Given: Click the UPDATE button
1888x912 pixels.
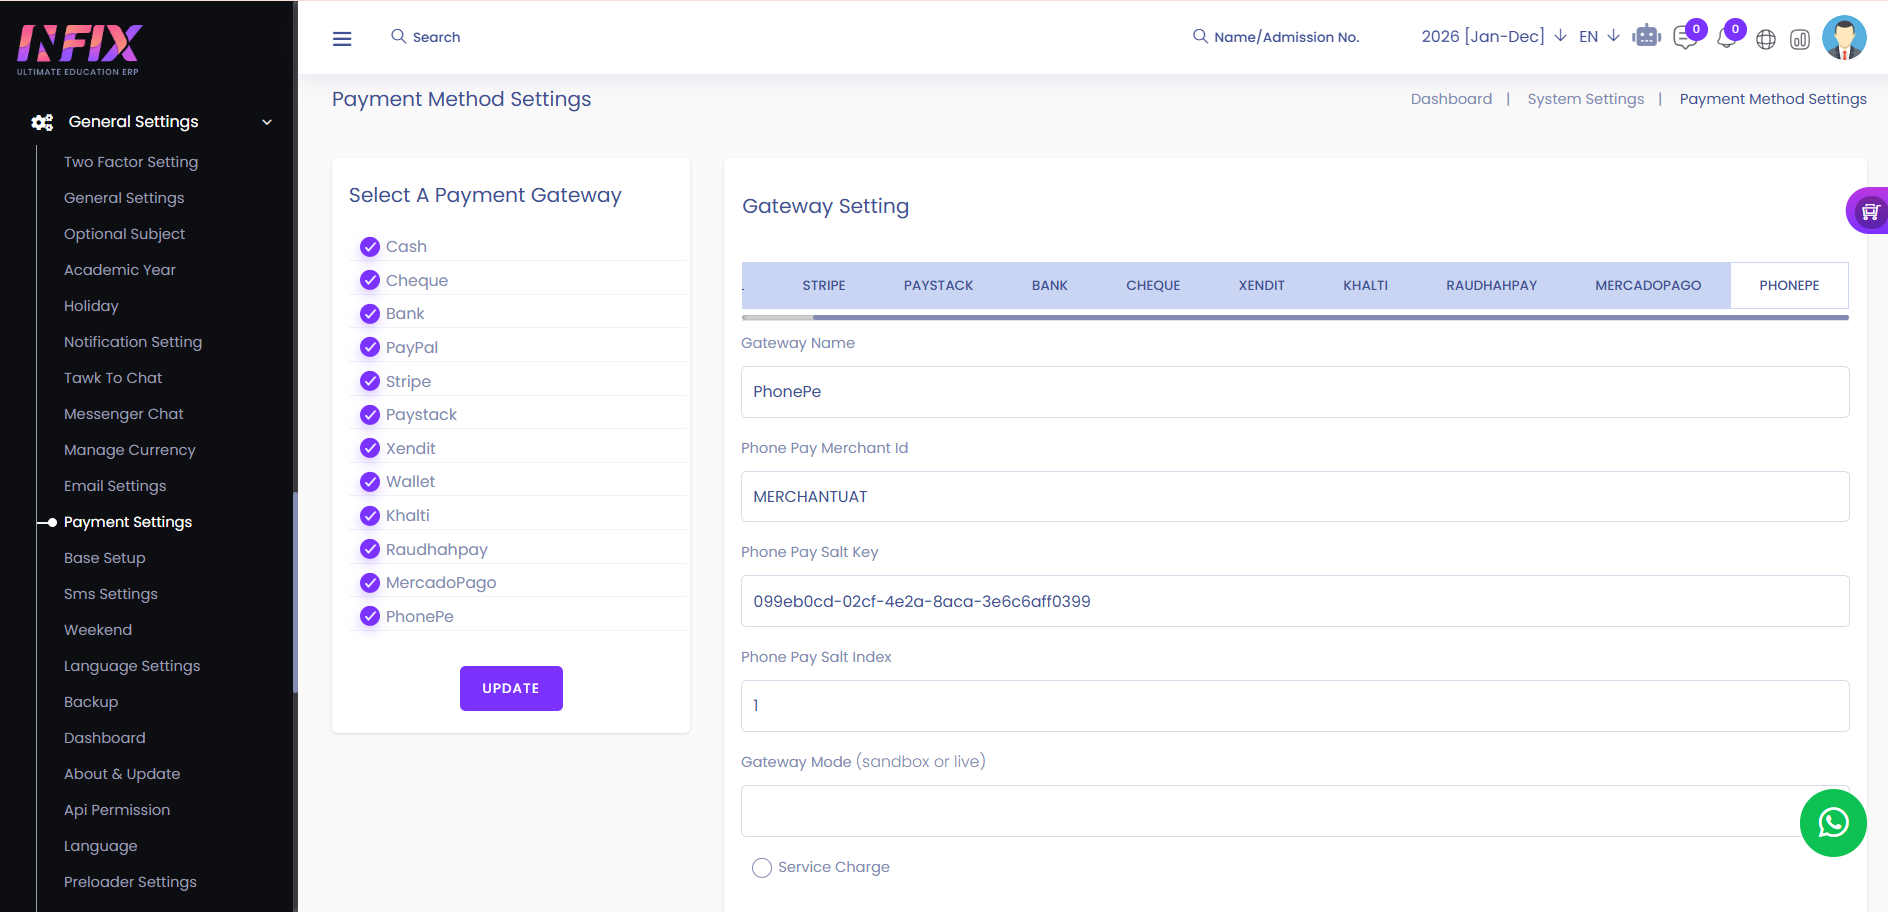Looking at the screenshot, I should pos(511,688).
